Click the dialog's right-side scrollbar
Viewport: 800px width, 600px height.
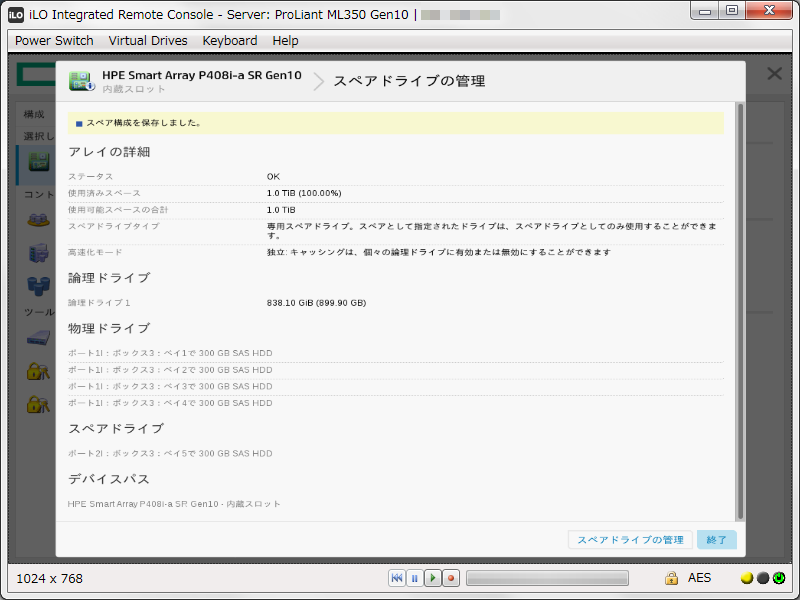coord(740,300)
